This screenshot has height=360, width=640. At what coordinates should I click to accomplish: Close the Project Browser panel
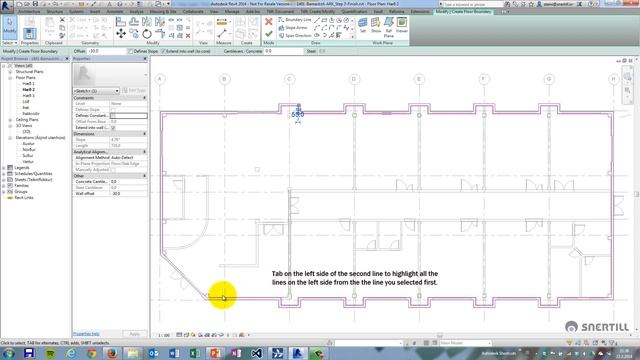pos(67,59)
